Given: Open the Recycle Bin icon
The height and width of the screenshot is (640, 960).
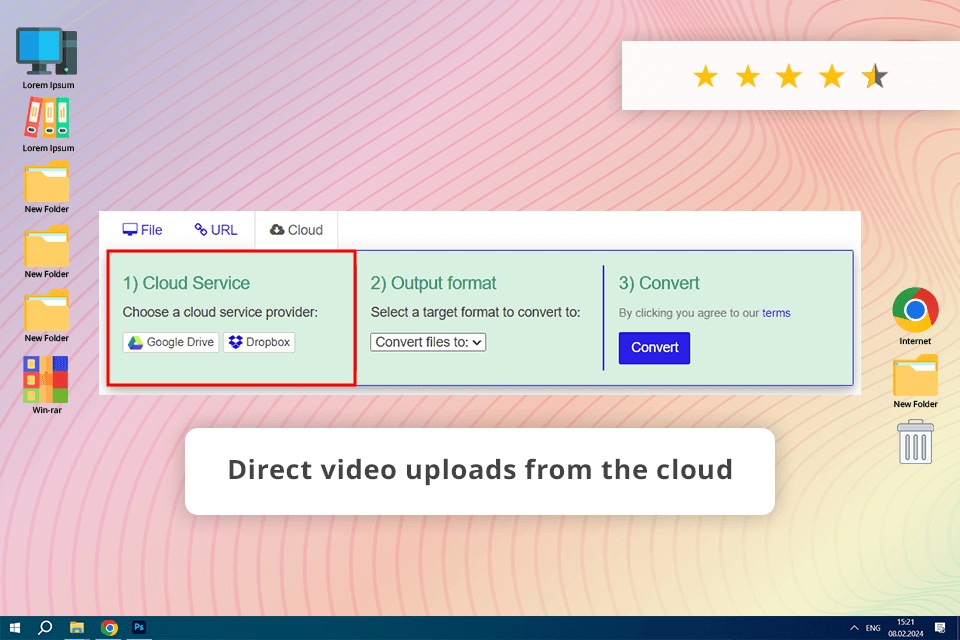Looking at the screenshot, I should click(x=915, y=442).
